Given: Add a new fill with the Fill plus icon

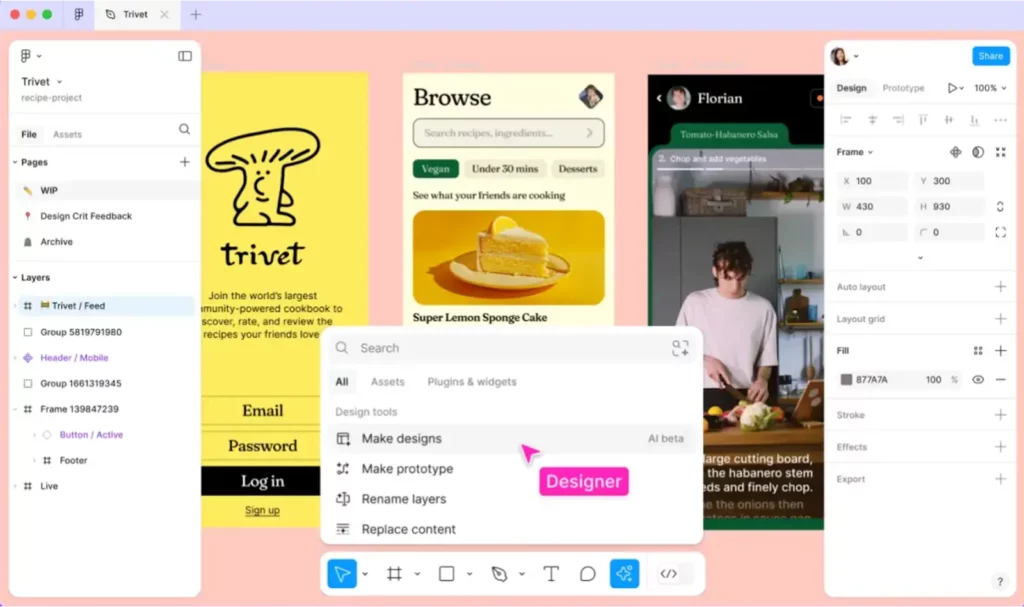Looking at the screenshot, I should pos(1000,351).
